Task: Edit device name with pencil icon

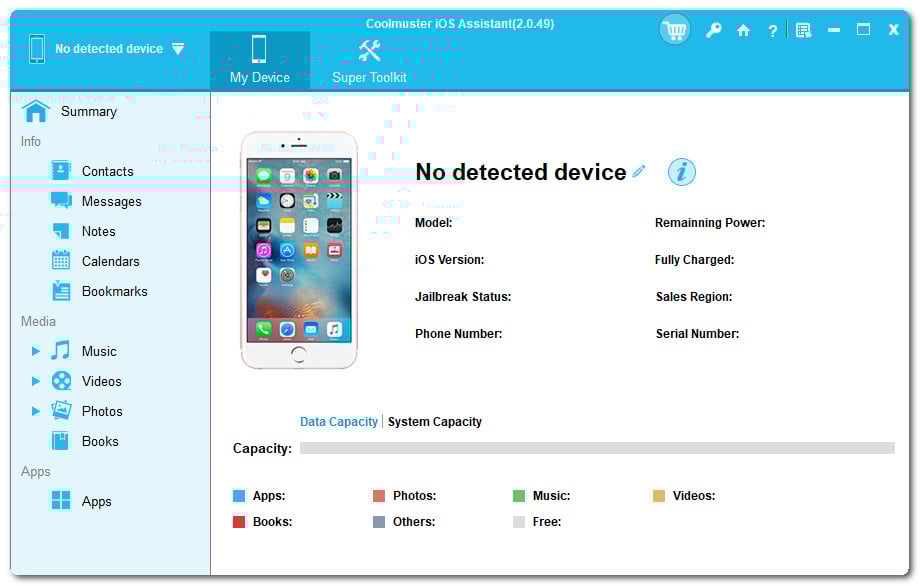Action: coord(639,171)
